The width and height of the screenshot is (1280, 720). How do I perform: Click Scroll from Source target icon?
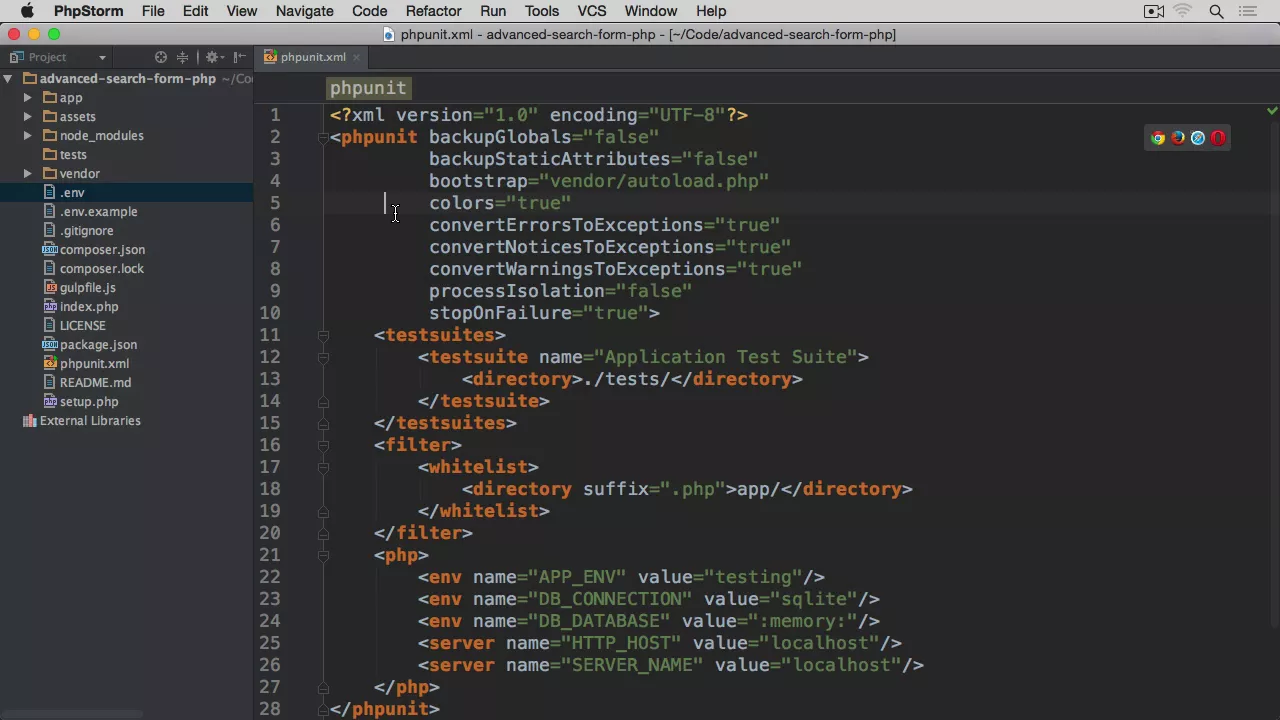(x=161, y=57)
